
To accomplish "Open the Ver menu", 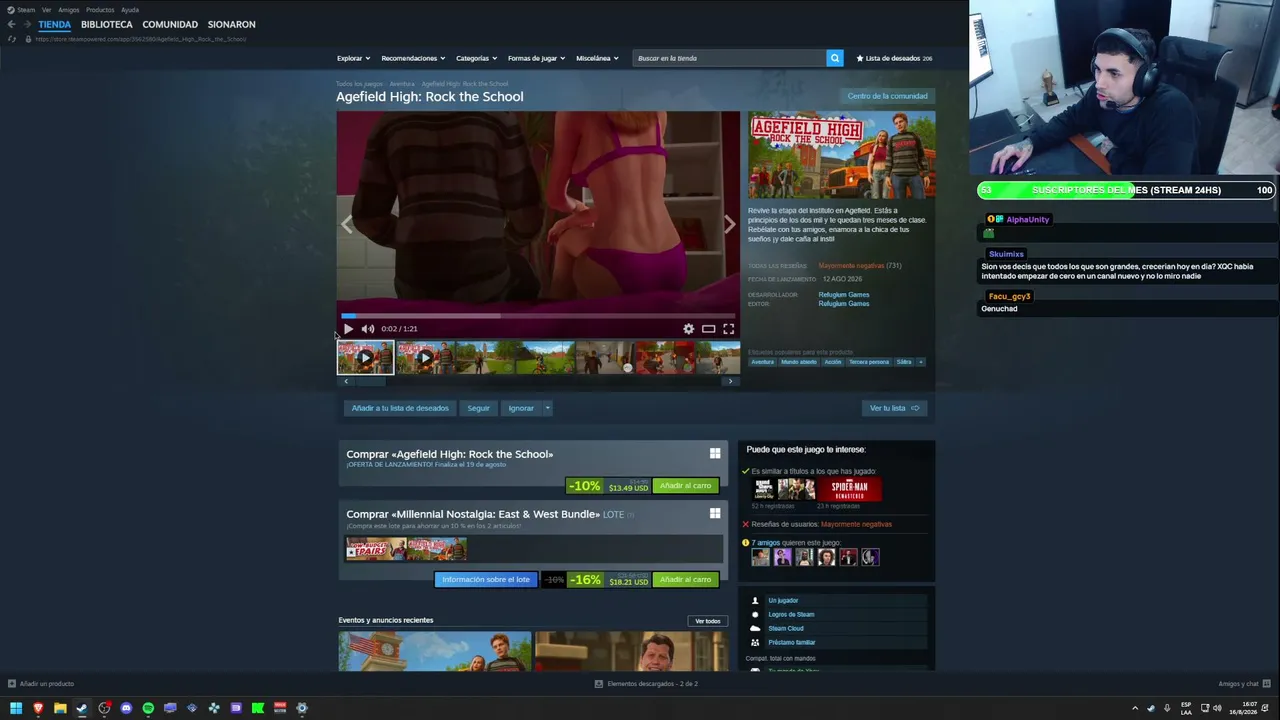I will (x=46, y=10).
